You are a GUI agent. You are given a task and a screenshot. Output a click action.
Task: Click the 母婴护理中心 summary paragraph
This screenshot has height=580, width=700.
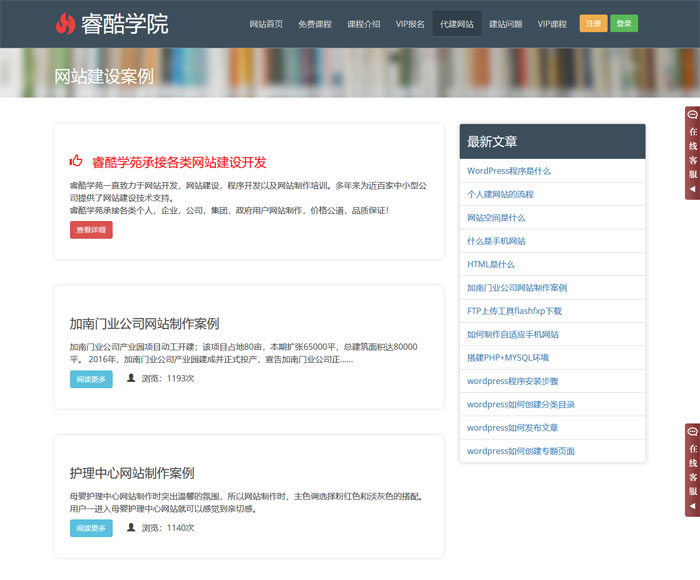tap(247, 502)
